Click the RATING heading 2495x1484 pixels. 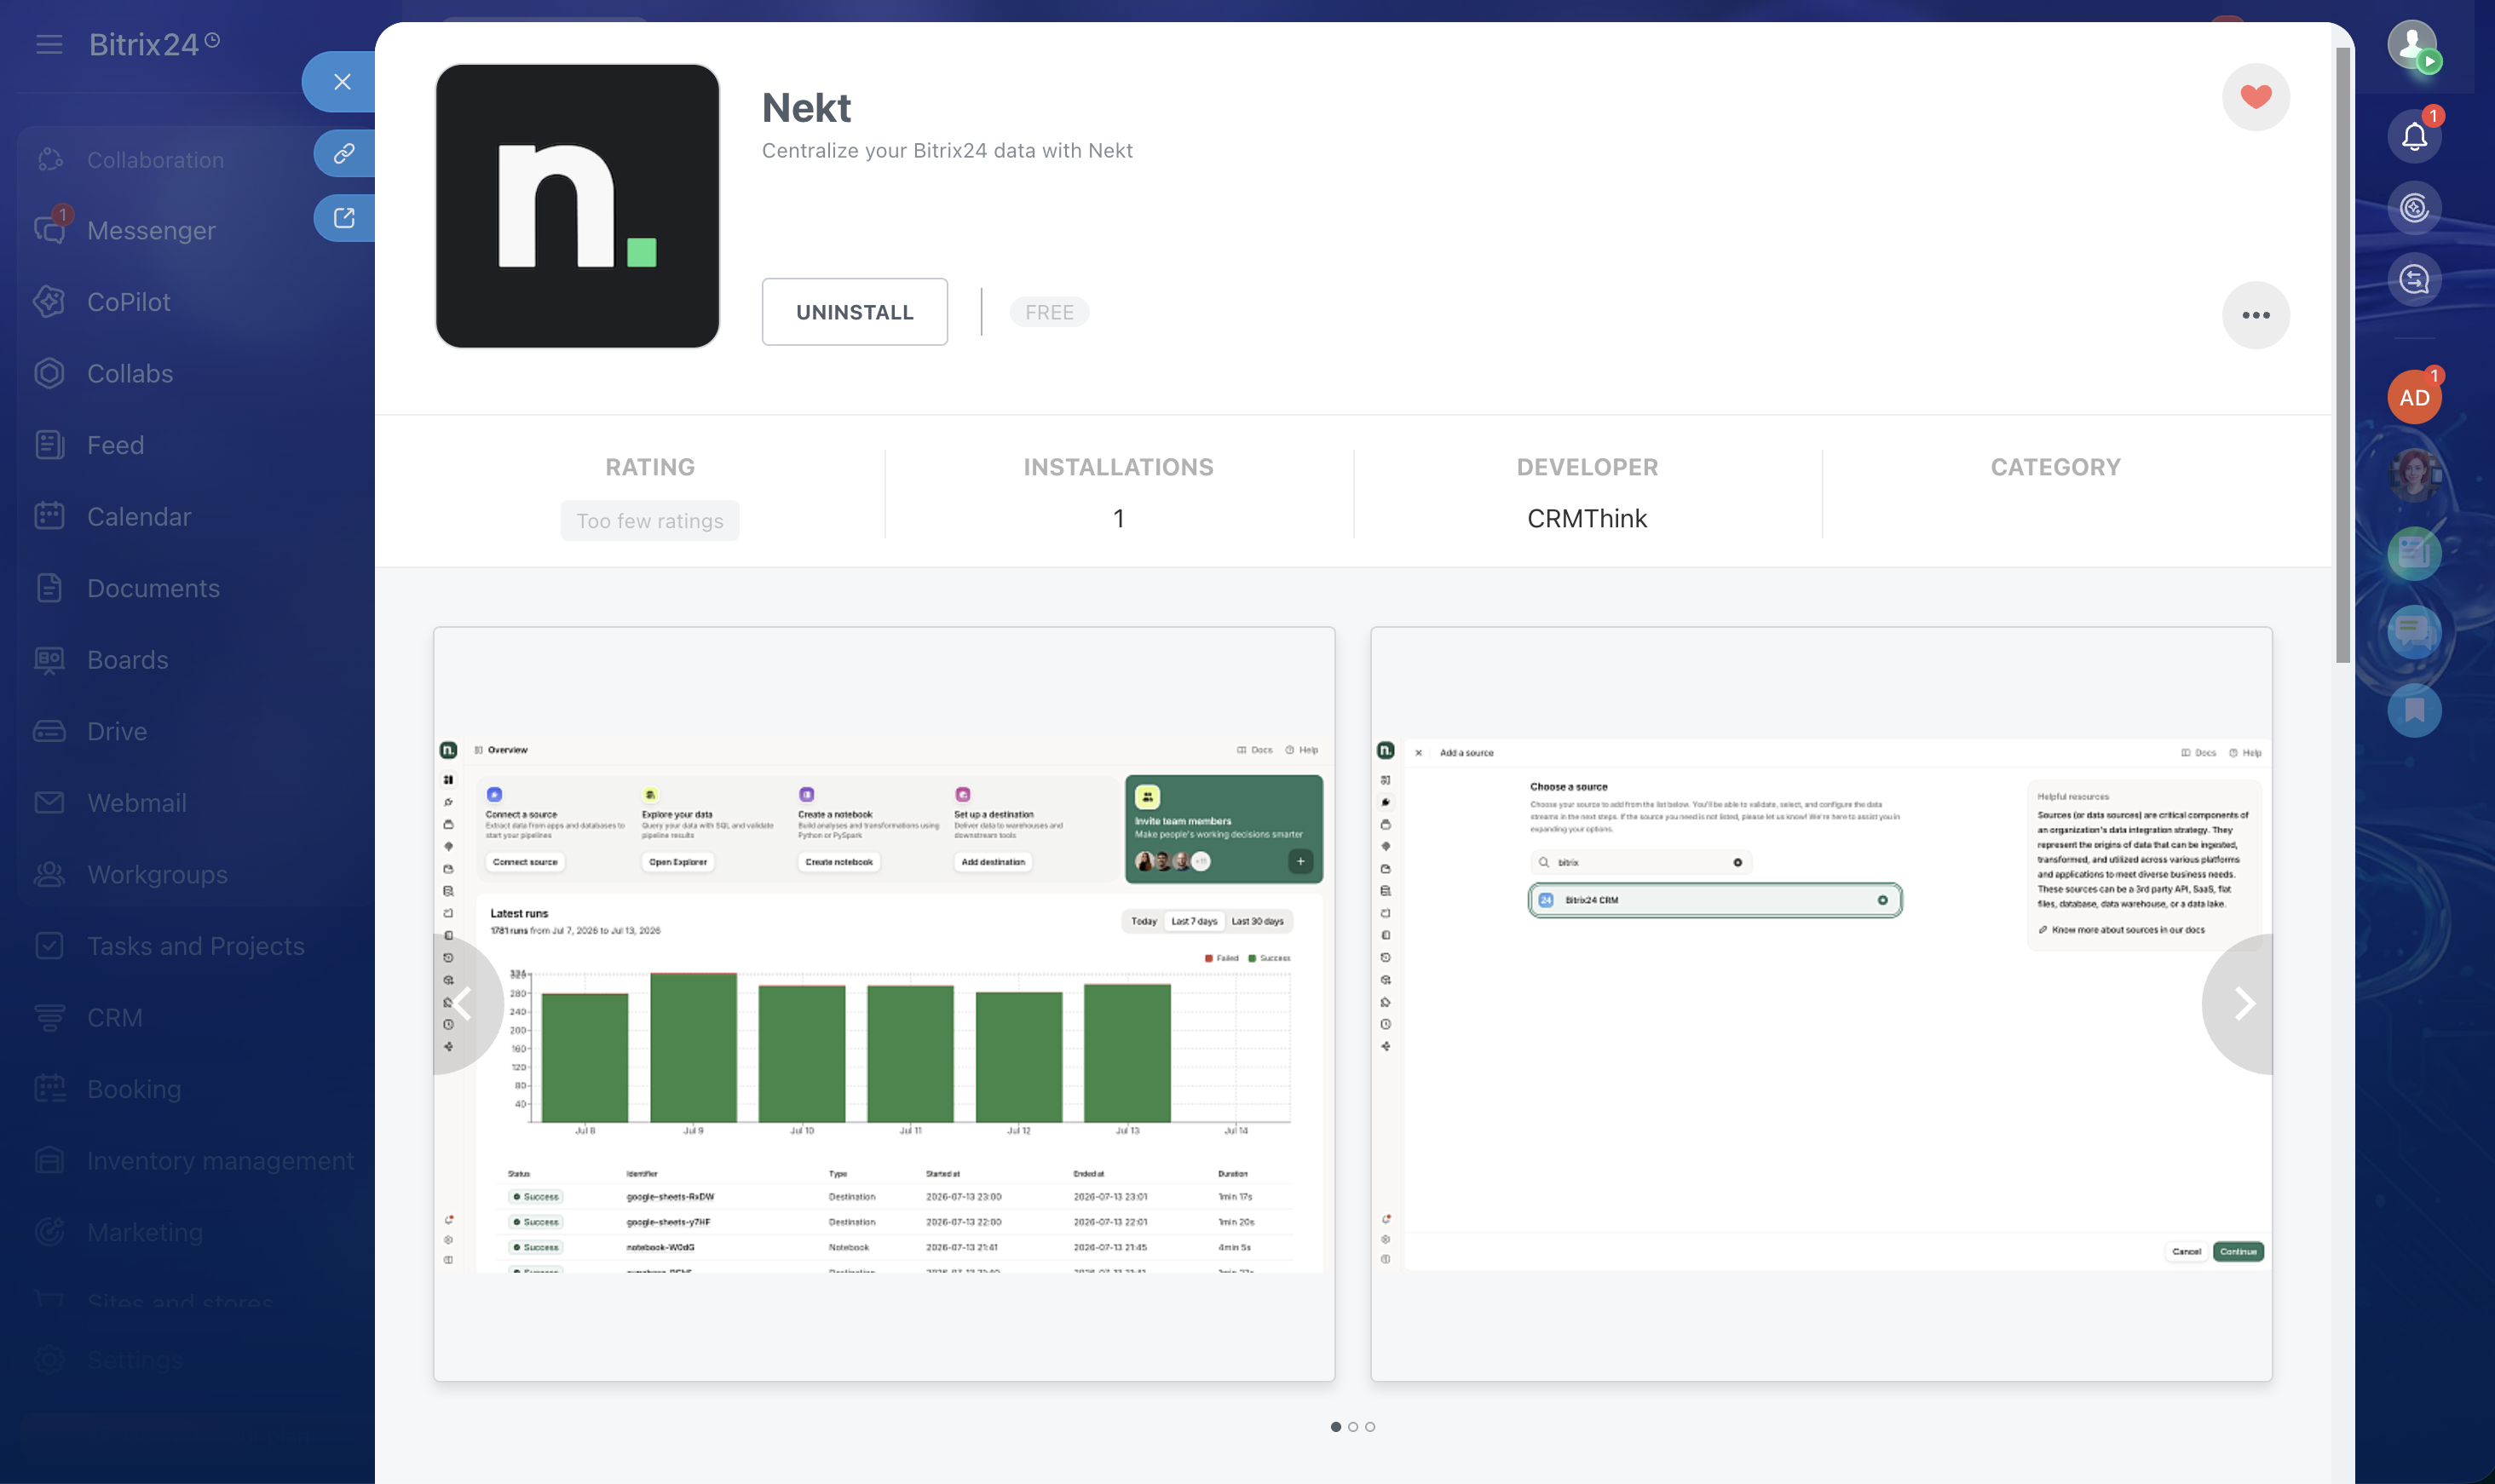tap(650, 467)
